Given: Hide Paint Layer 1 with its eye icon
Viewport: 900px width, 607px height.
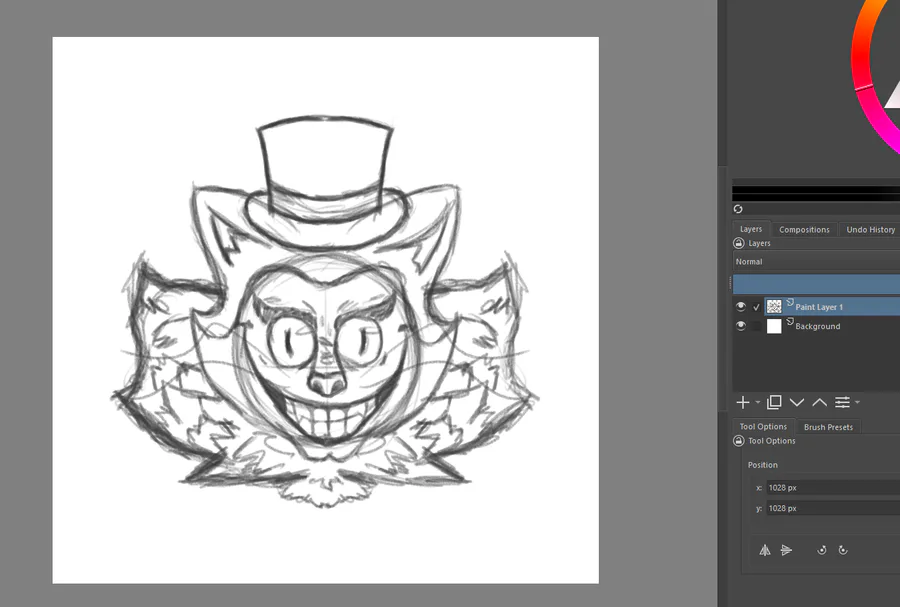Looking at the screenshot, I should point(741,307).
